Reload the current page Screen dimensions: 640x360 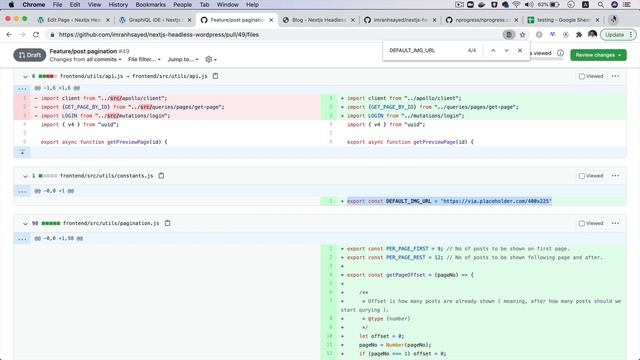tap(36, 35)
